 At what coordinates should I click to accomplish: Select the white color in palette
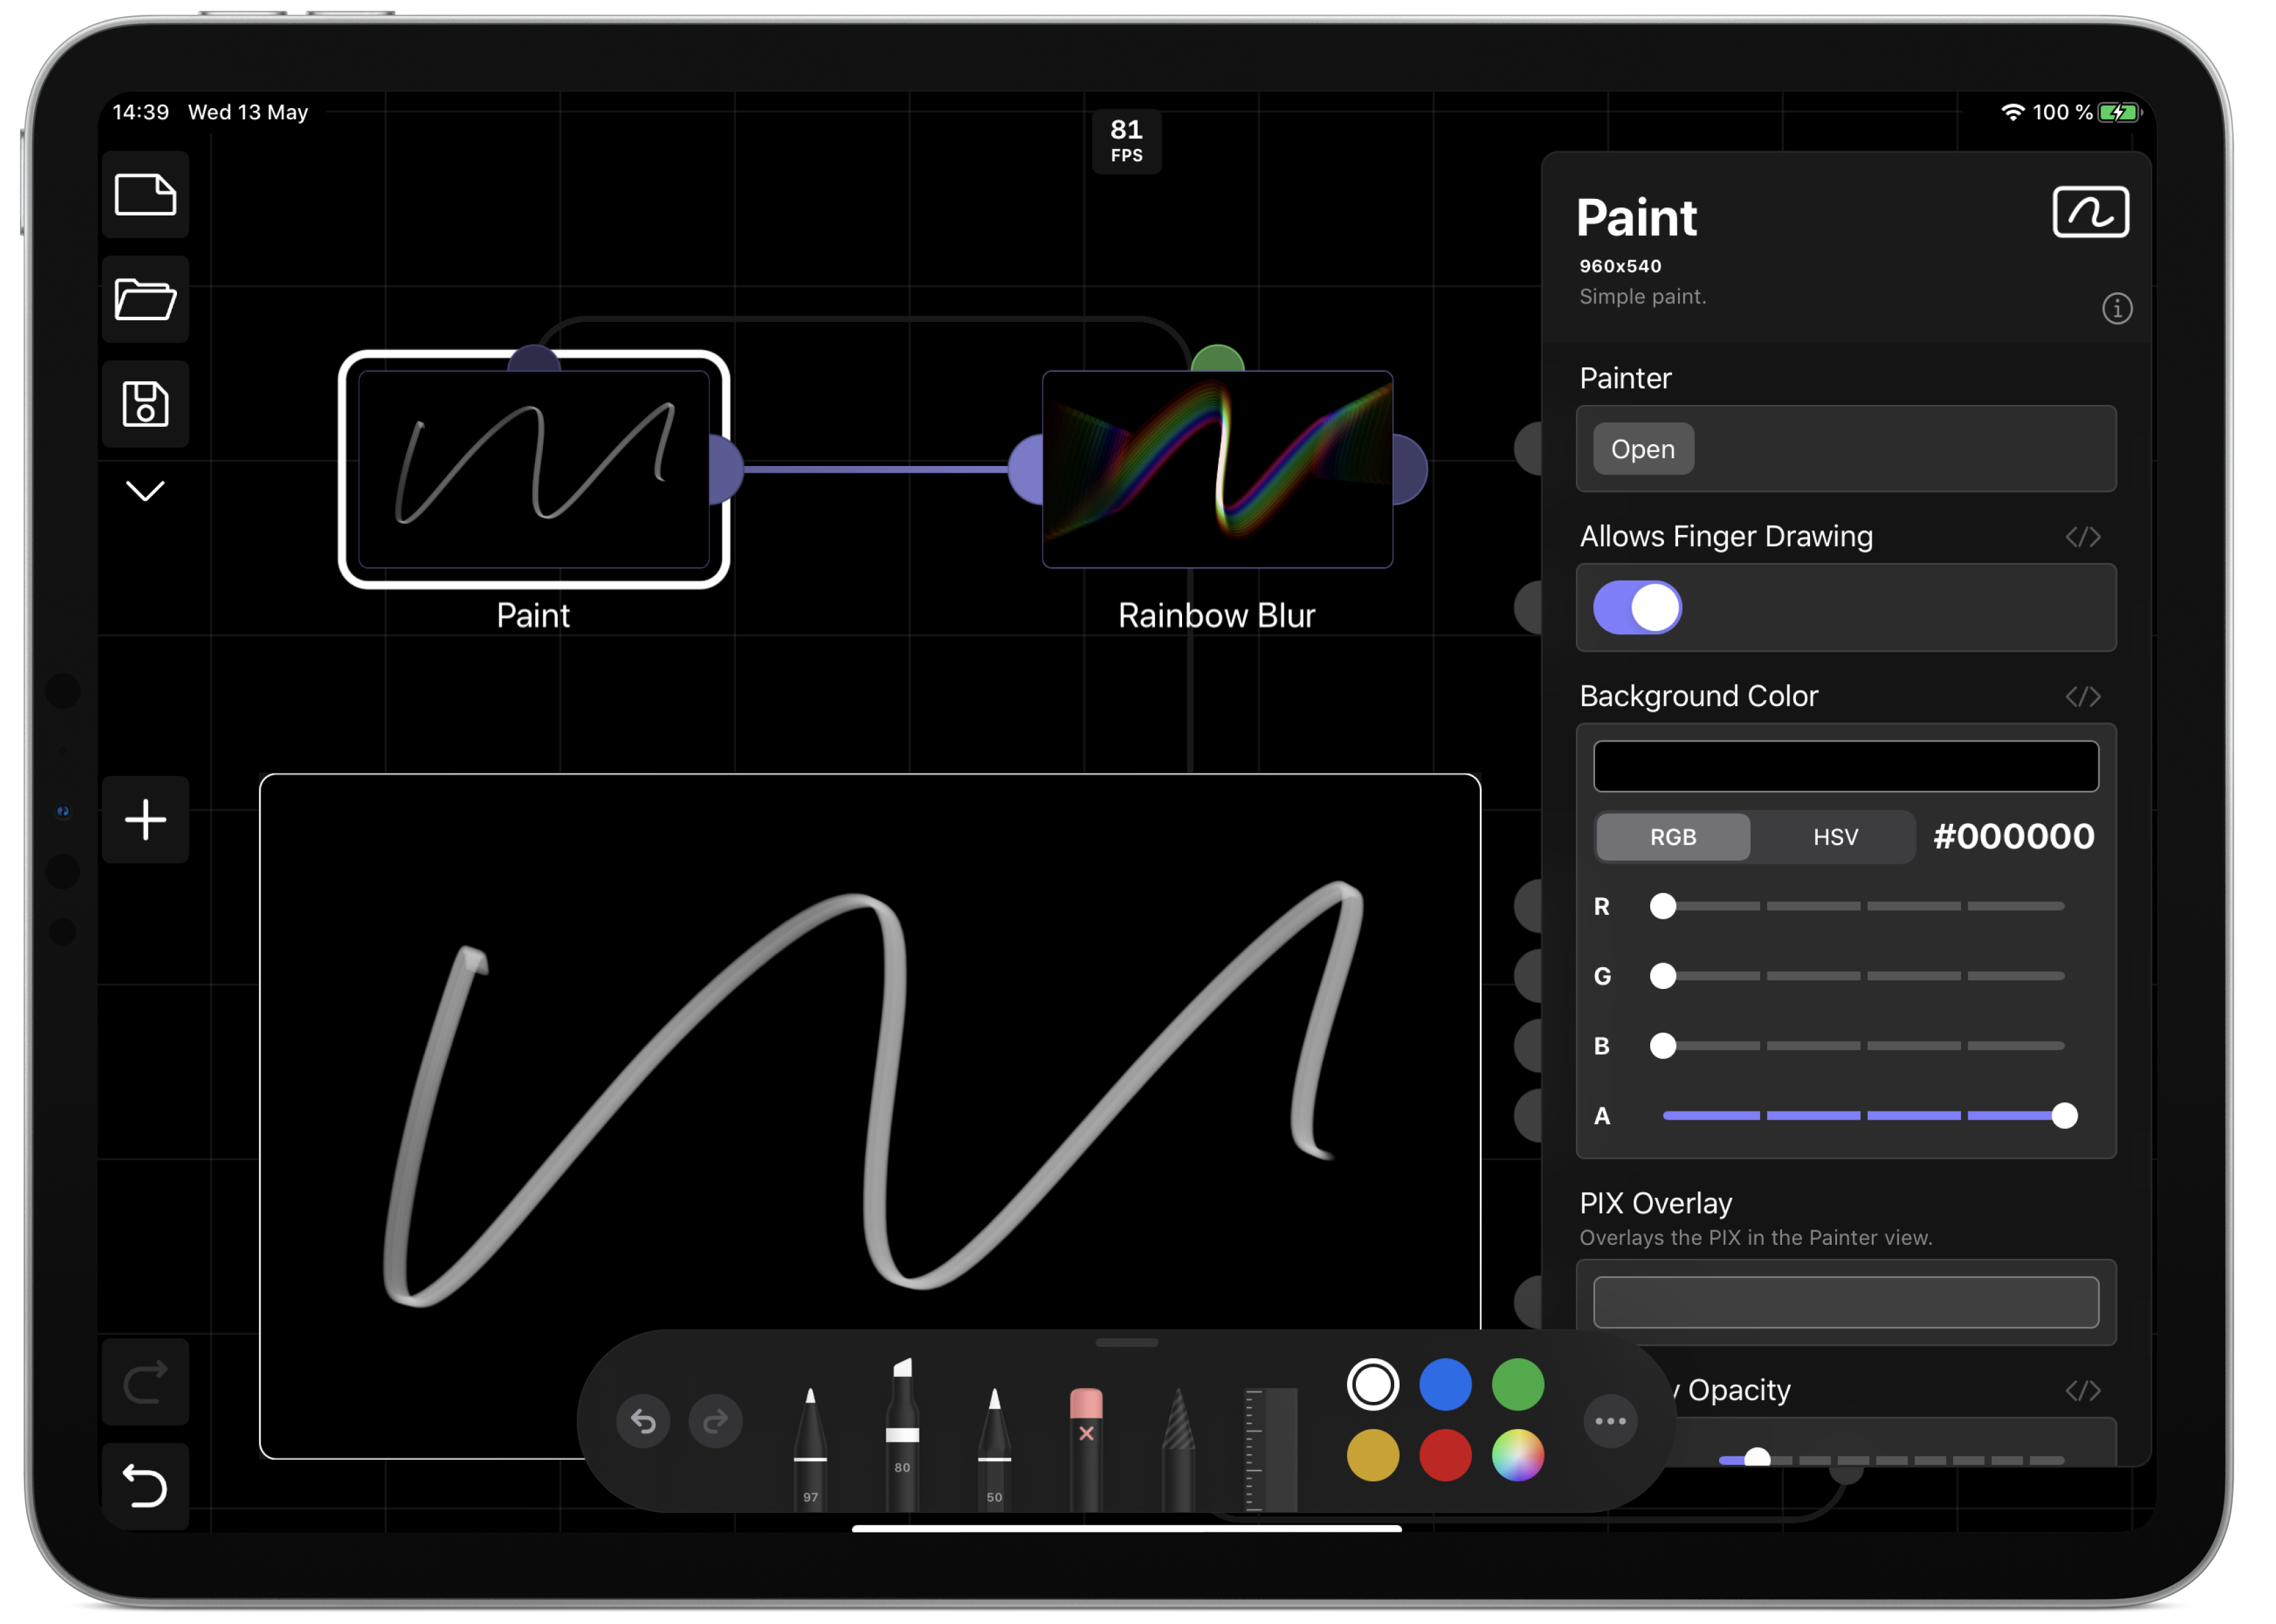(1373, 1385)
